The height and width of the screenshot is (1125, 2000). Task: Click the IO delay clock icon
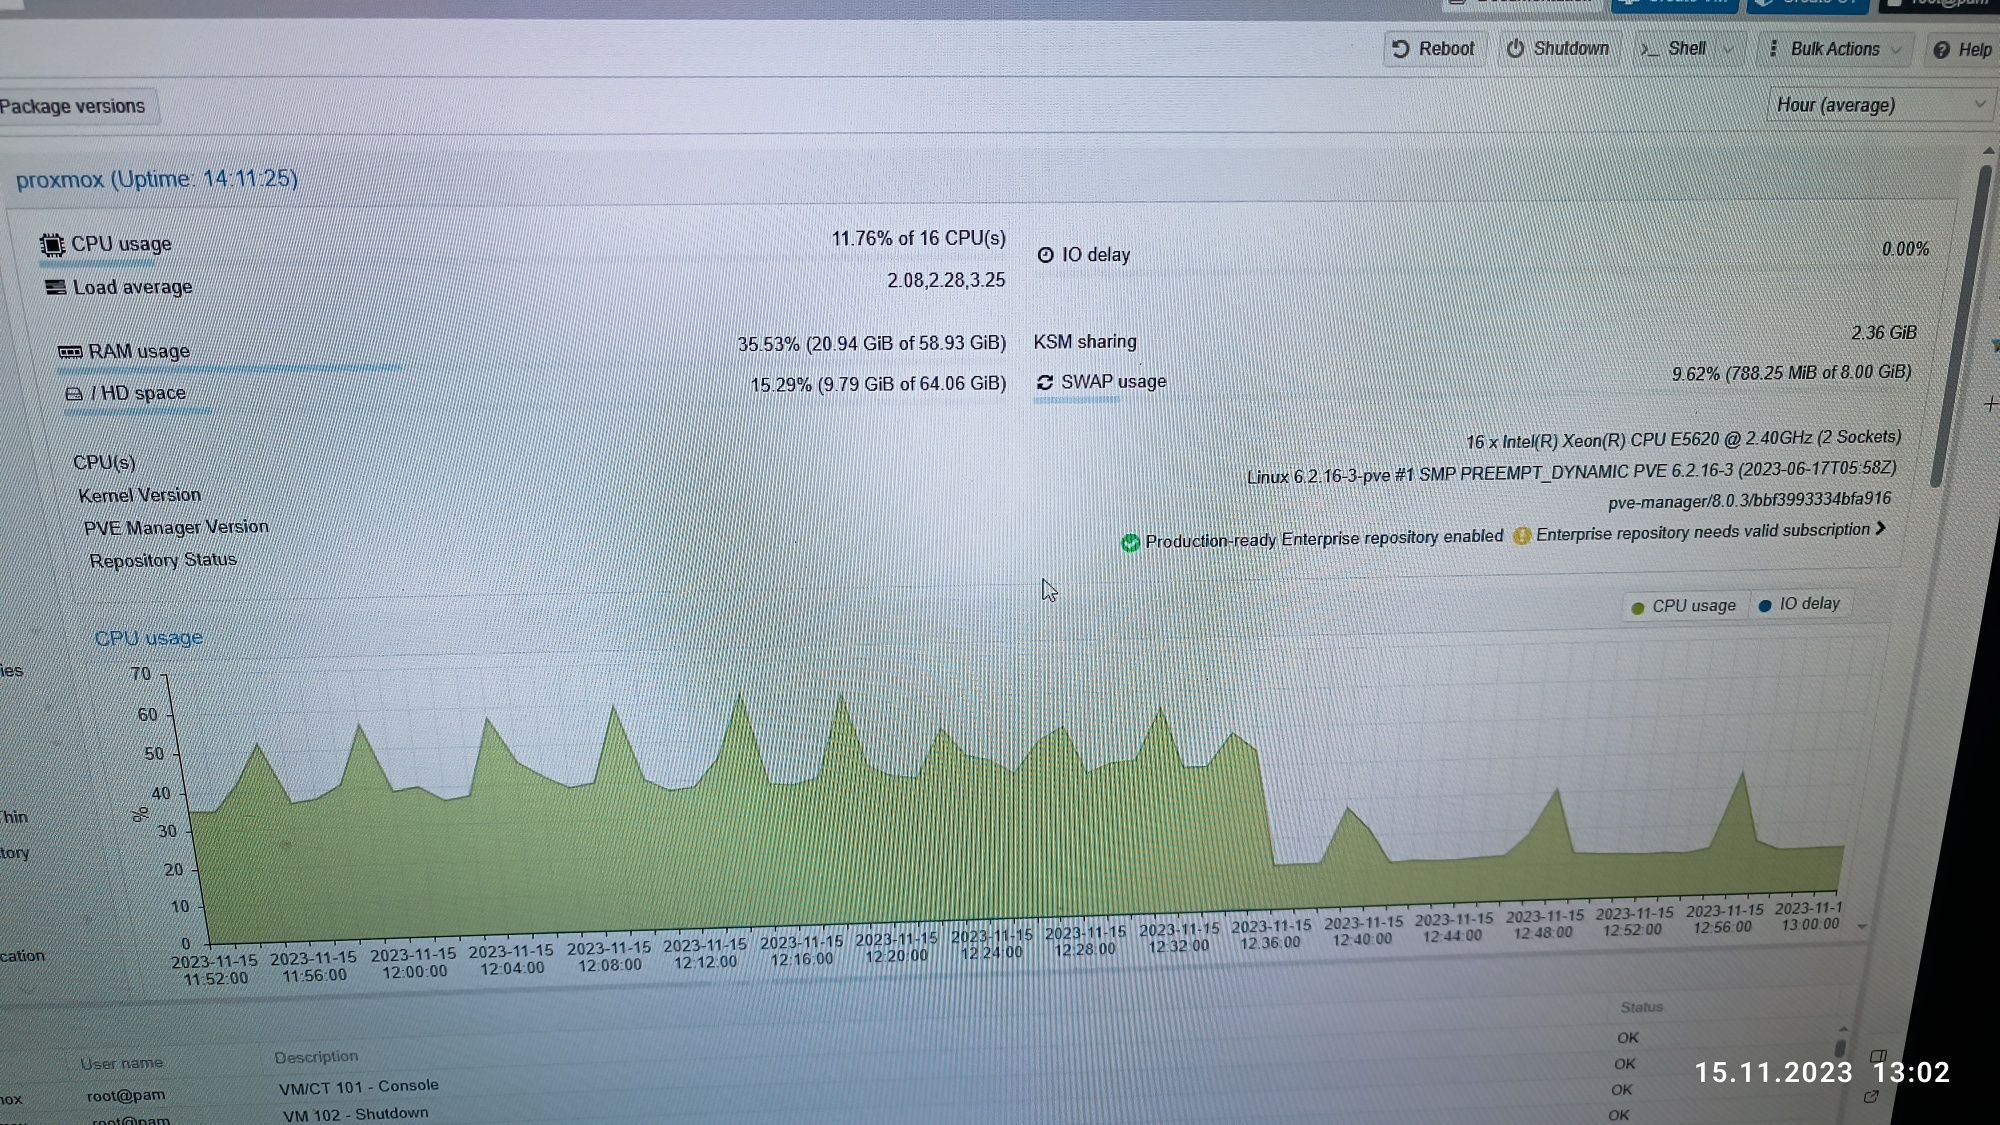[x=1045, y=255]
